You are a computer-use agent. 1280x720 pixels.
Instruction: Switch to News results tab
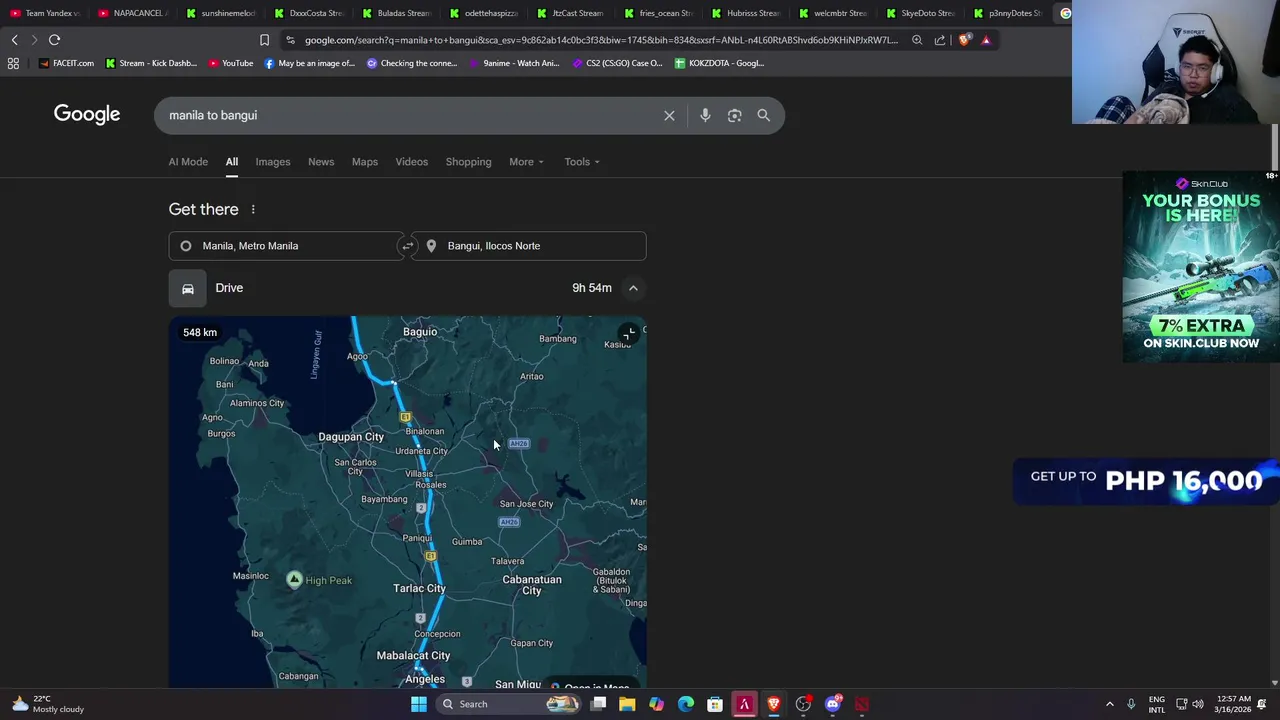coord(321,162)
